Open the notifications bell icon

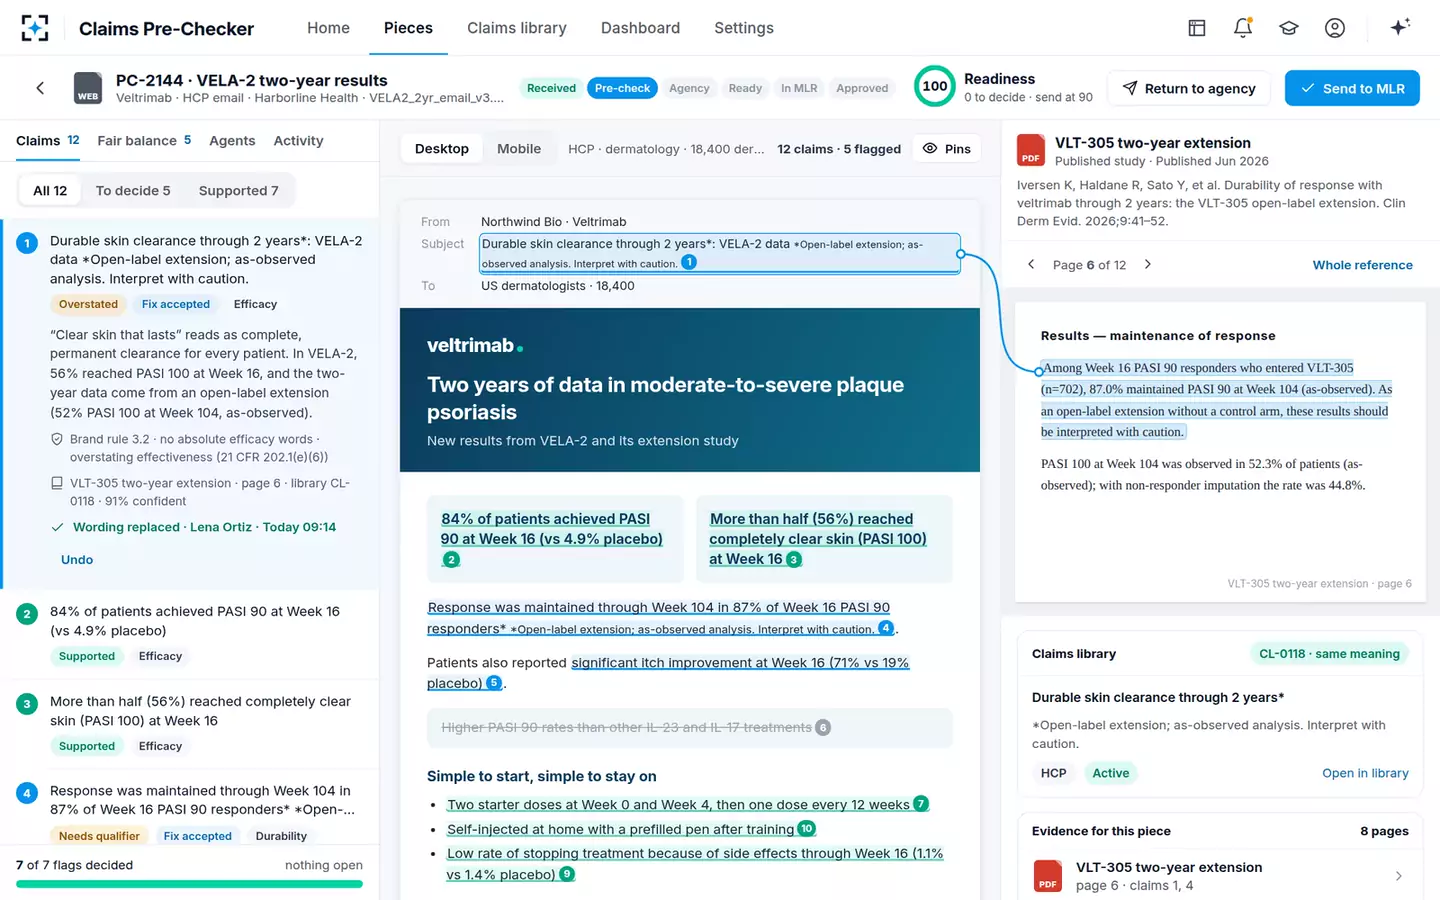click(1243, 28)
